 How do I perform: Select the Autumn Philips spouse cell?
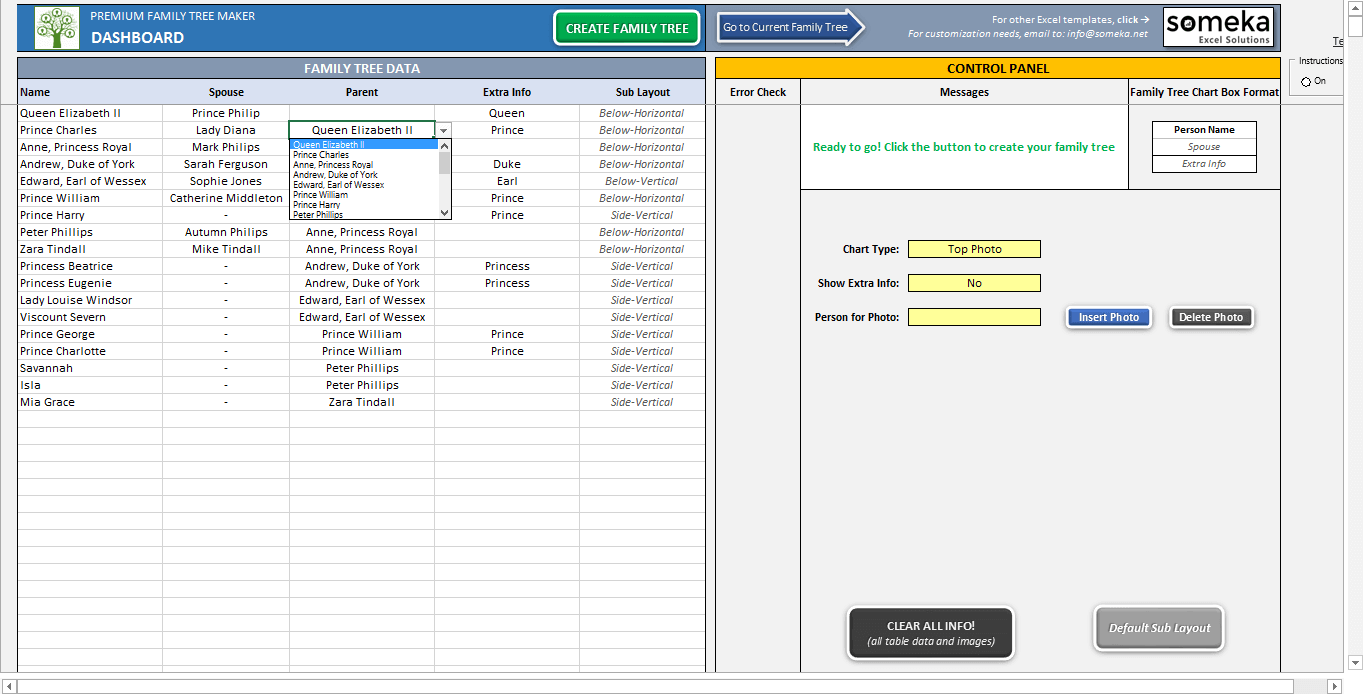coord(226,232)
